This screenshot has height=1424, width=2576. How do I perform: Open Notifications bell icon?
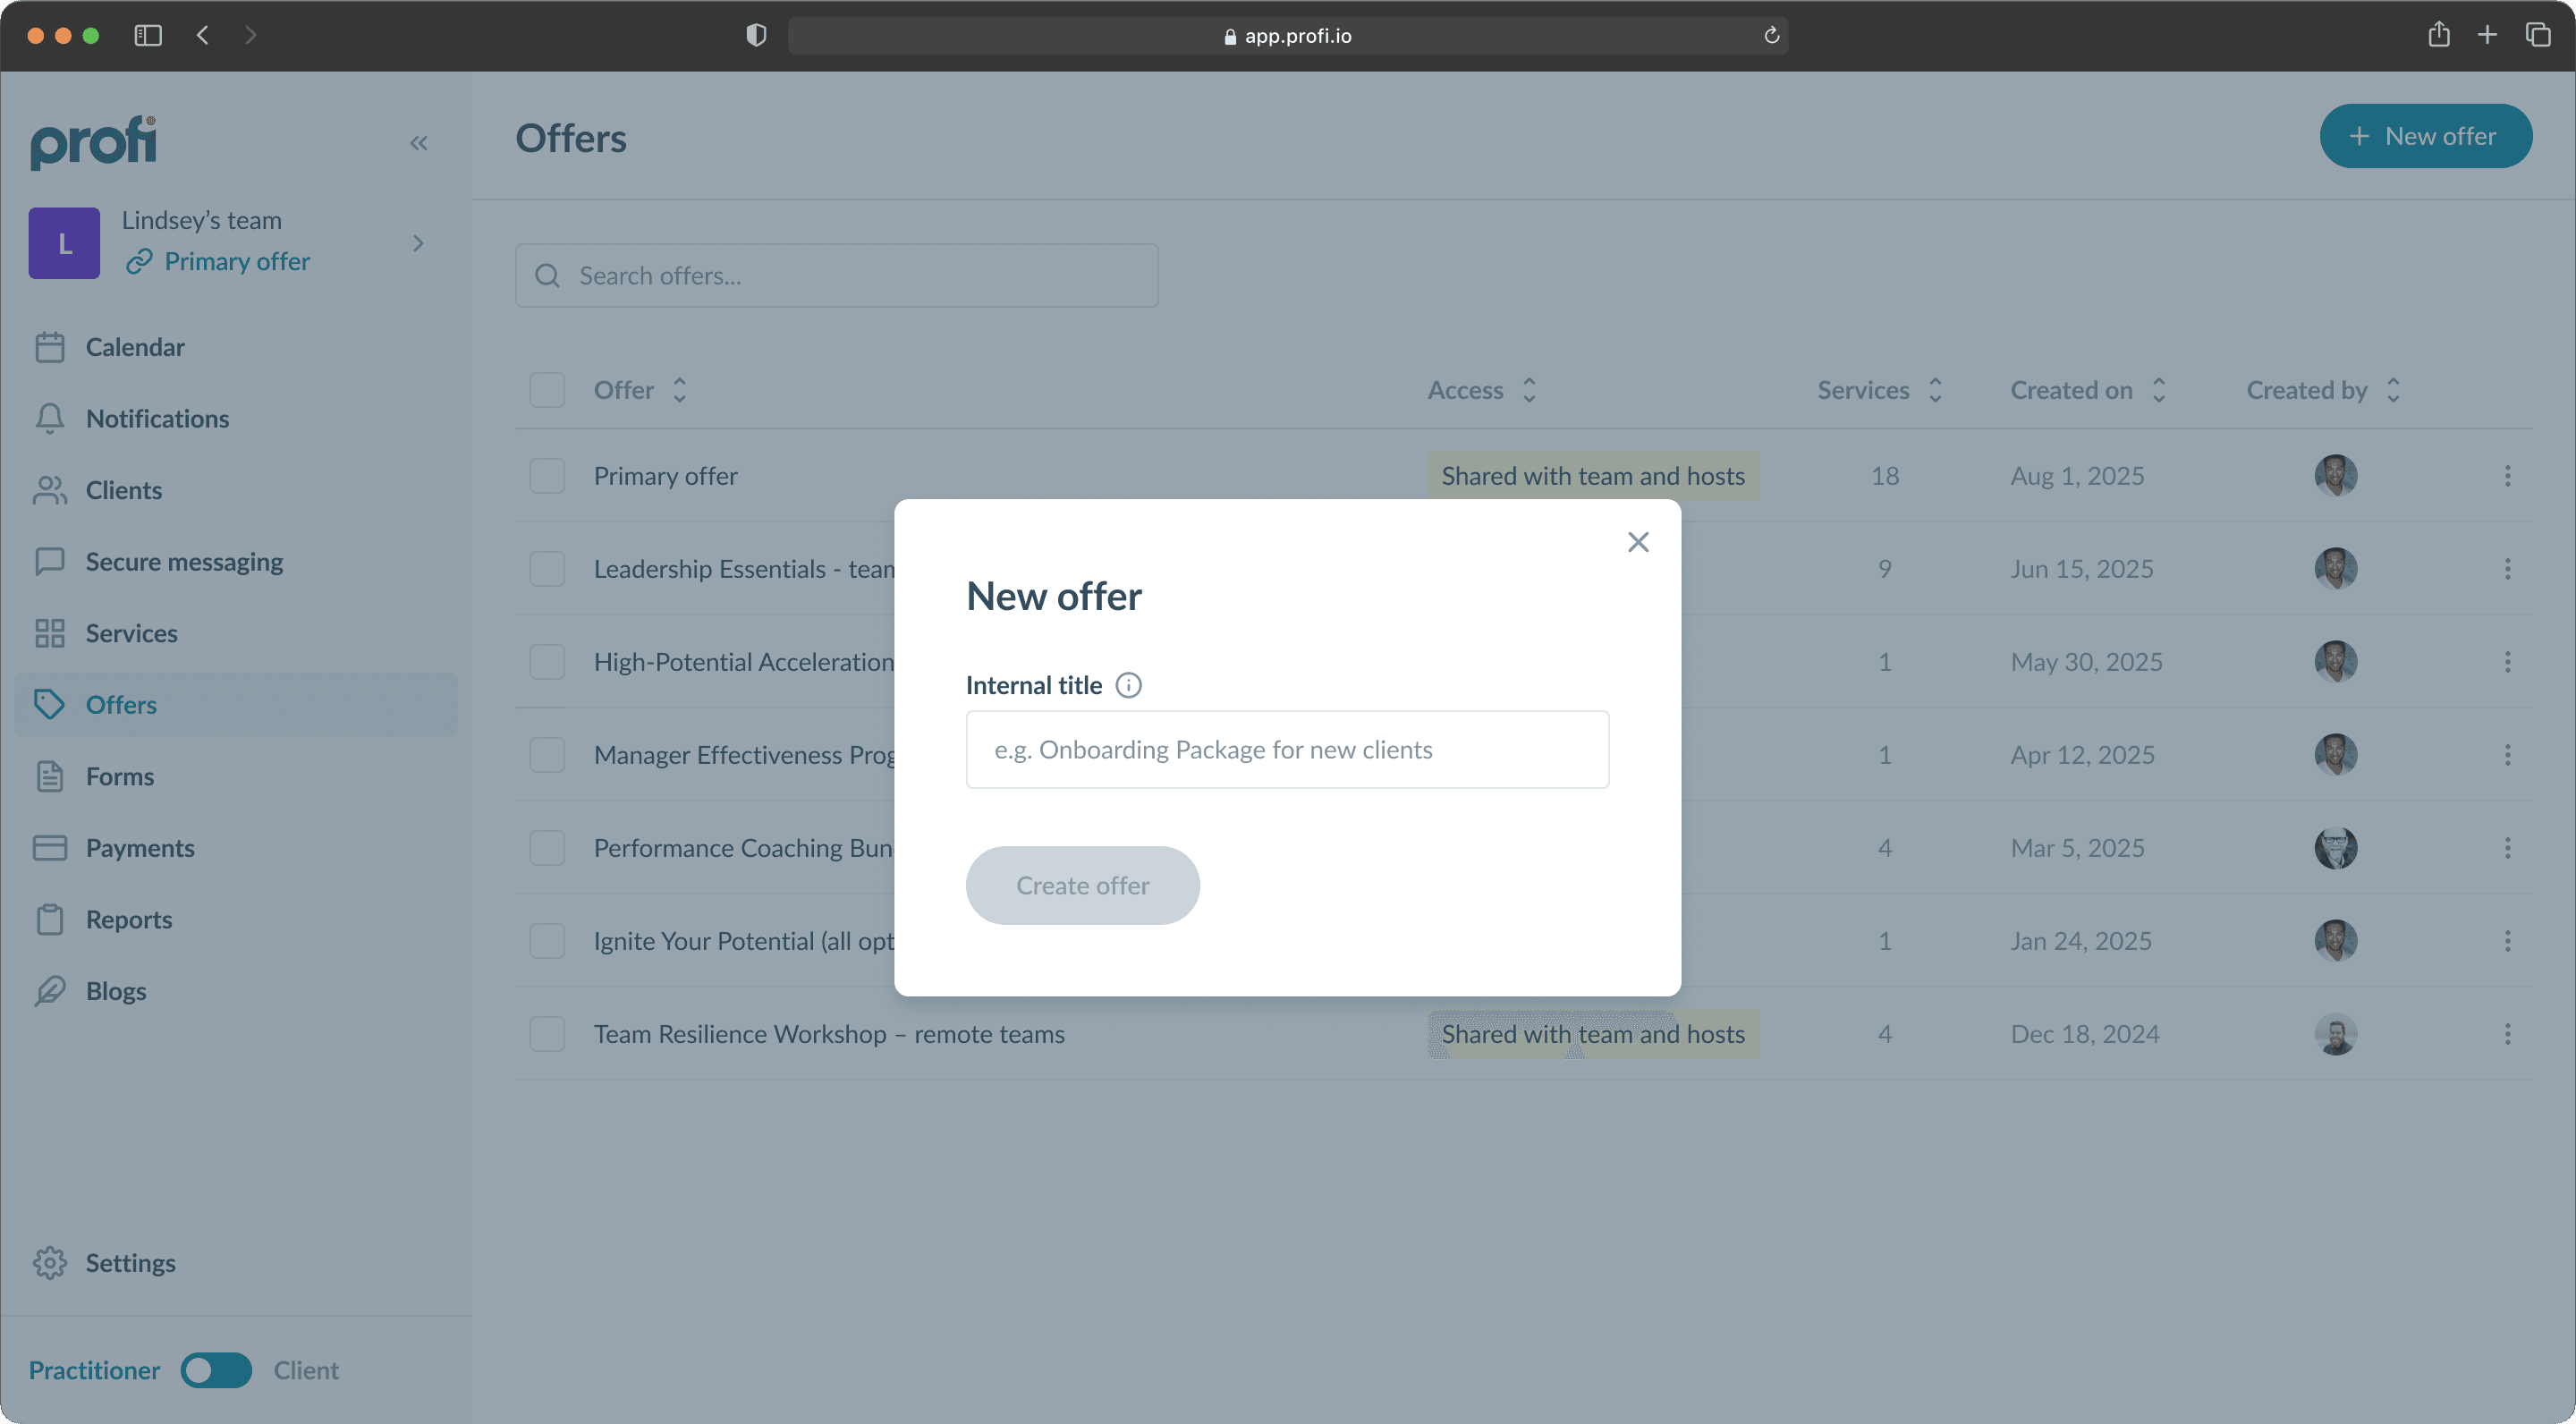tap(49, 418)
